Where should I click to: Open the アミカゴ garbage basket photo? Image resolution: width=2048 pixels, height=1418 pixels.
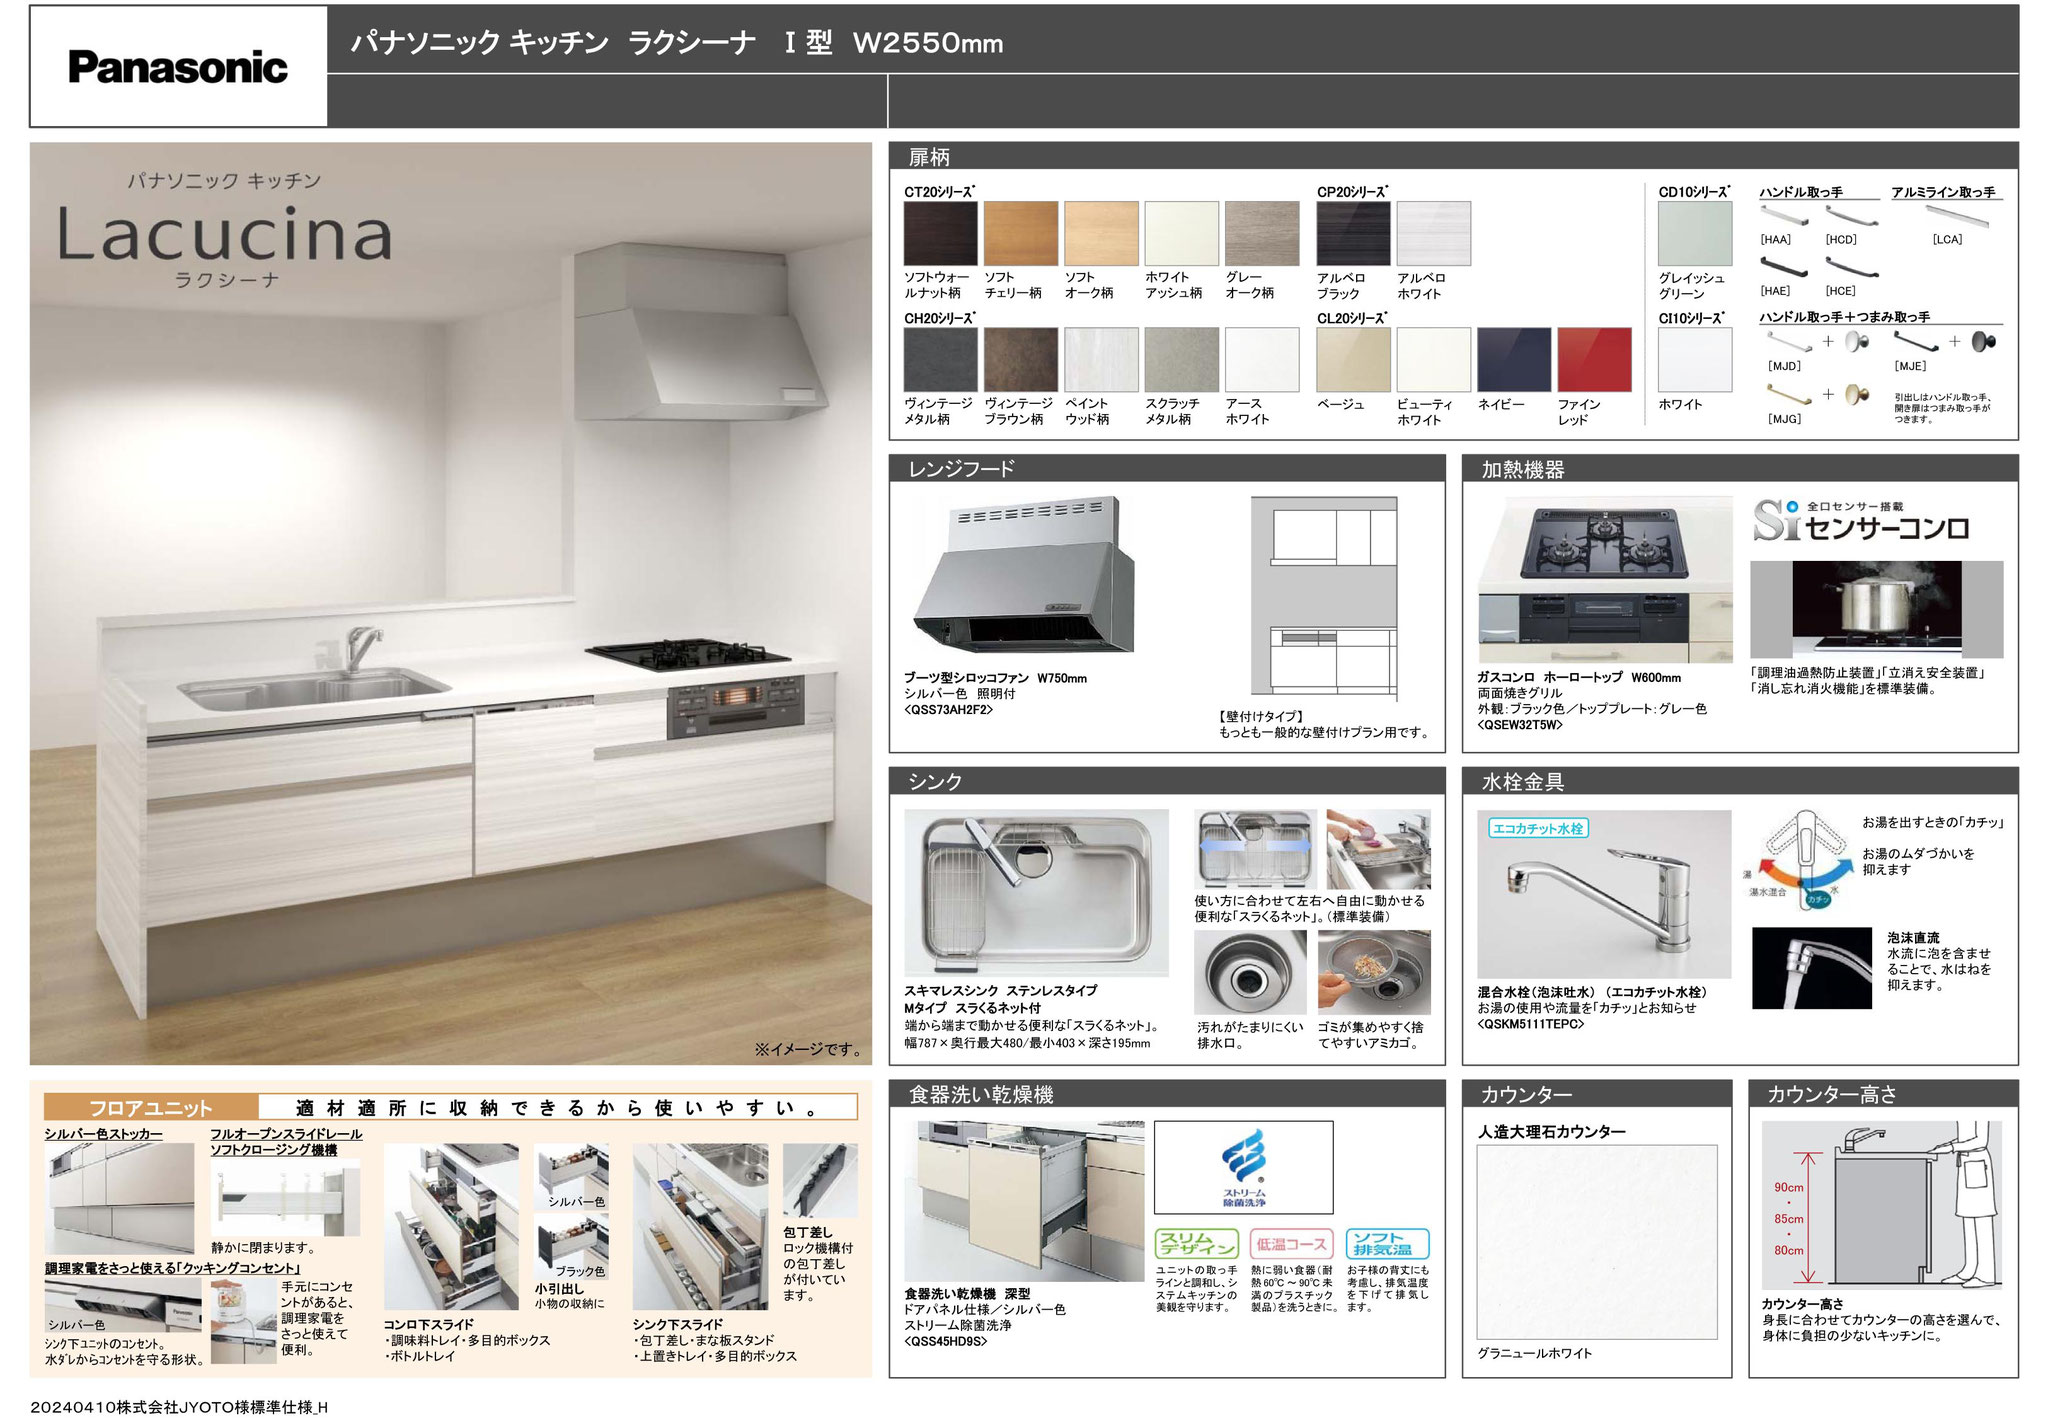1374,972
